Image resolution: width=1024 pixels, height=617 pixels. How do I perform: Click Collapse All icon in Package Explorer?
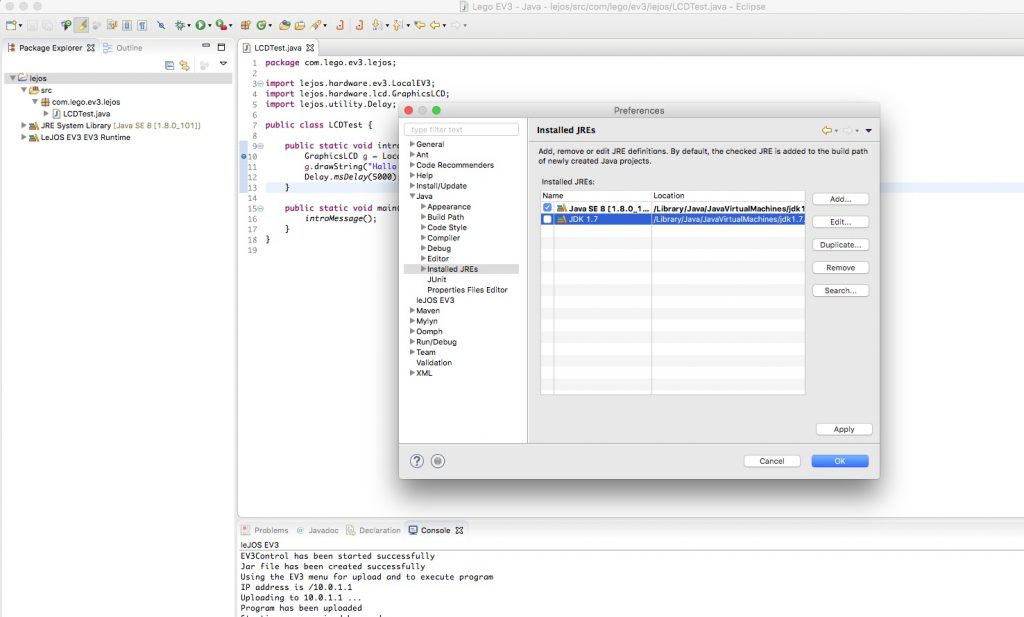[x=169, y=65]
